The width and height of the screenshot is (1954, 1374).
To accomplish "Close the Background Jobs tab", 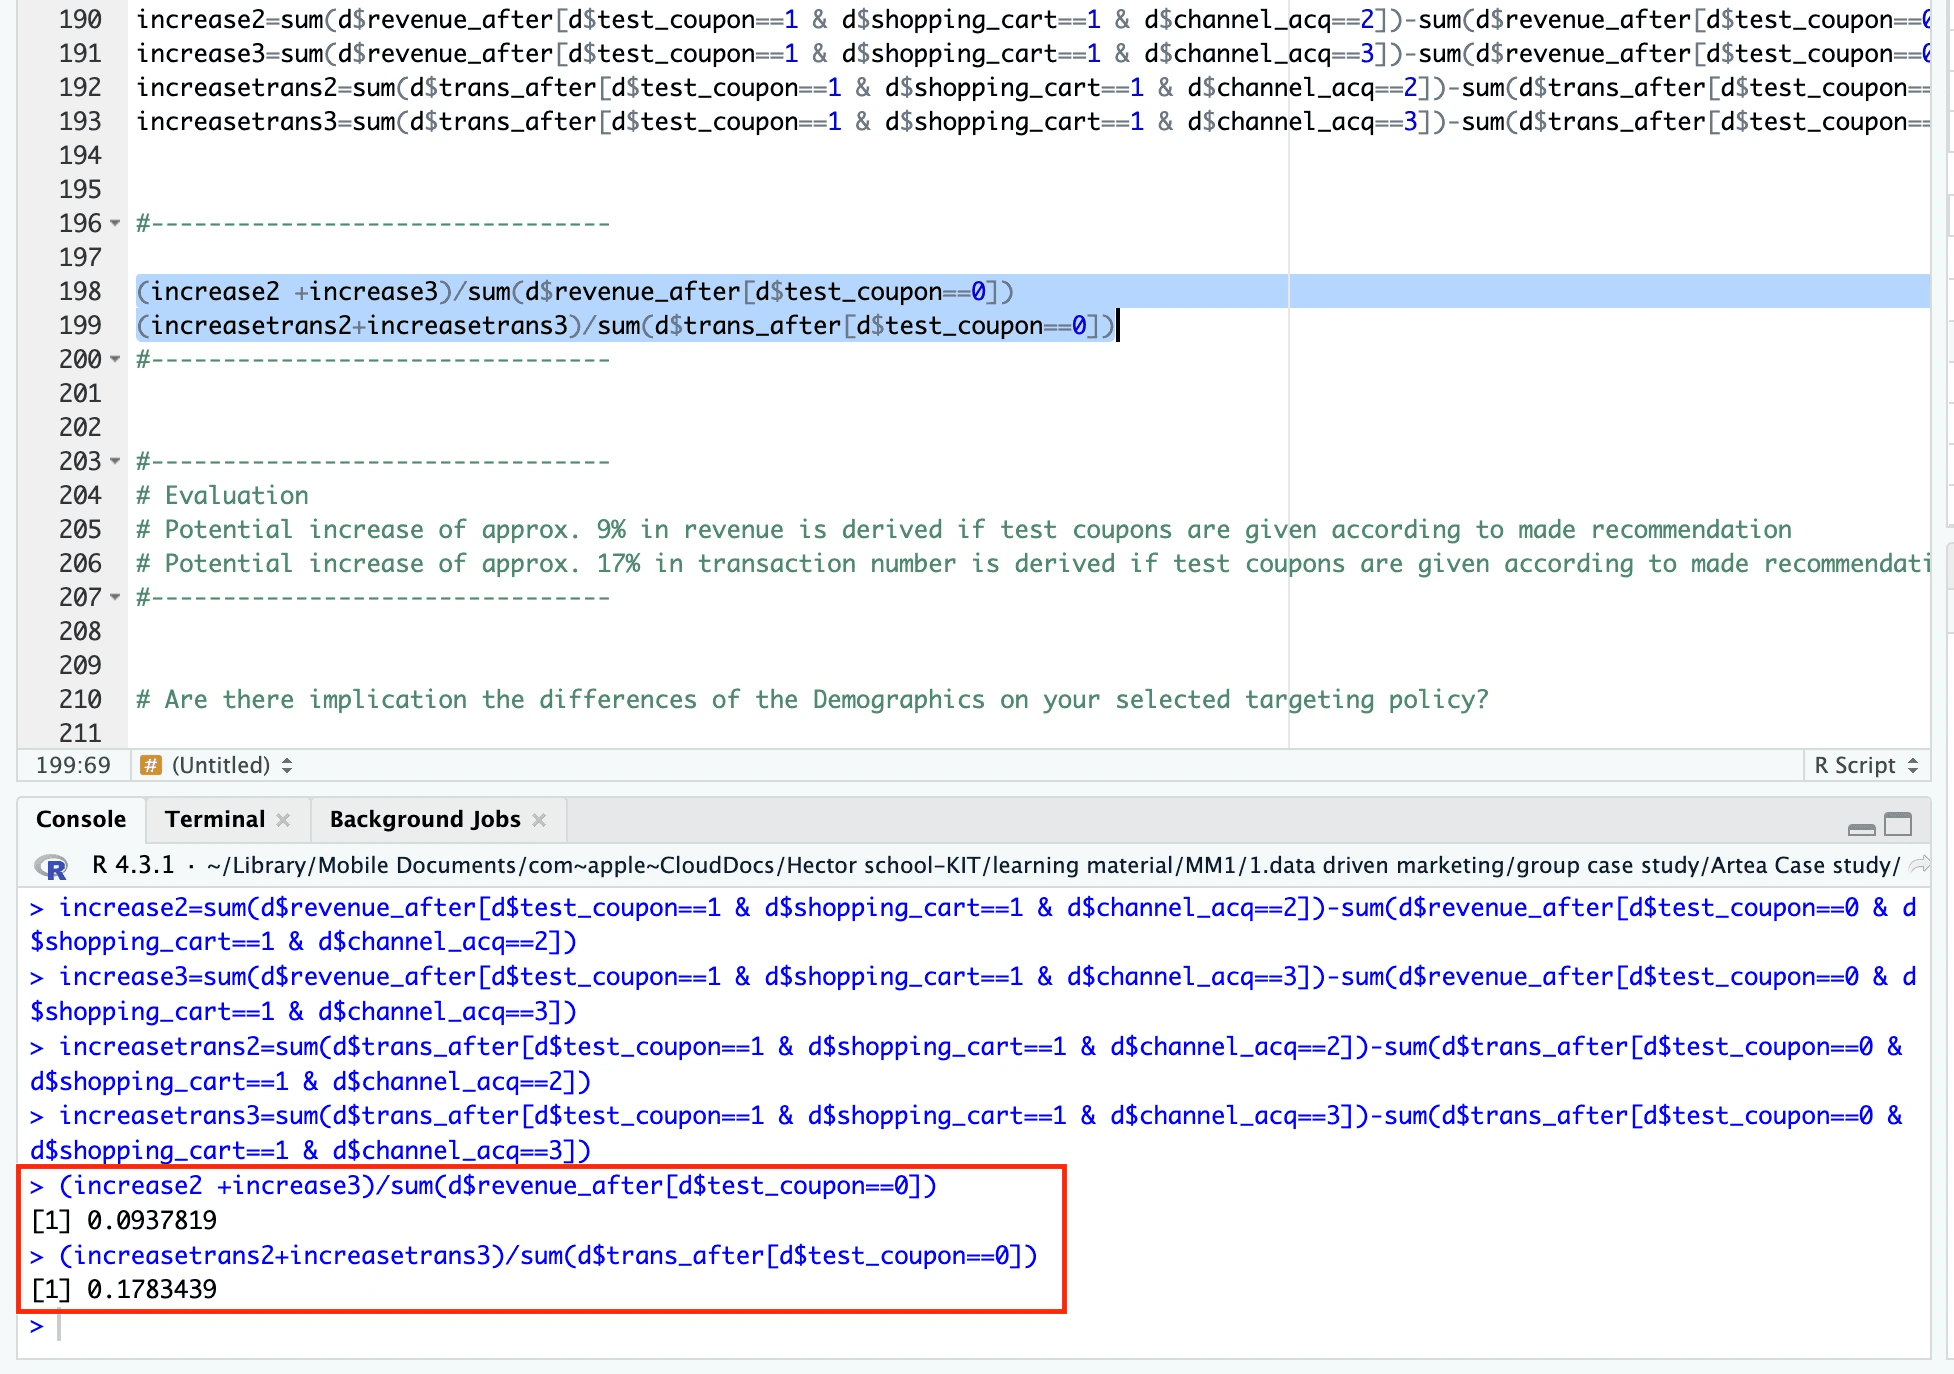I will 540,820.
